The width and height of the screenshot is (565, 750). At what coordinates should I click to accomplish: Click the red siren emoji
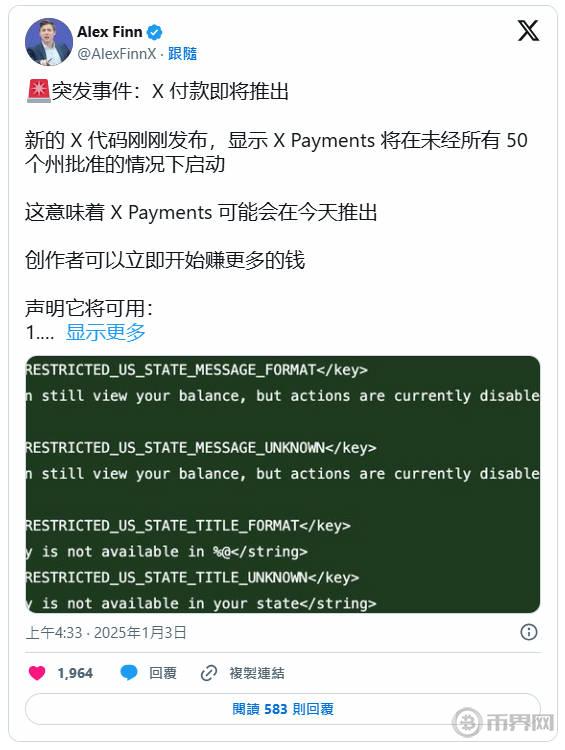coord(38,91)
